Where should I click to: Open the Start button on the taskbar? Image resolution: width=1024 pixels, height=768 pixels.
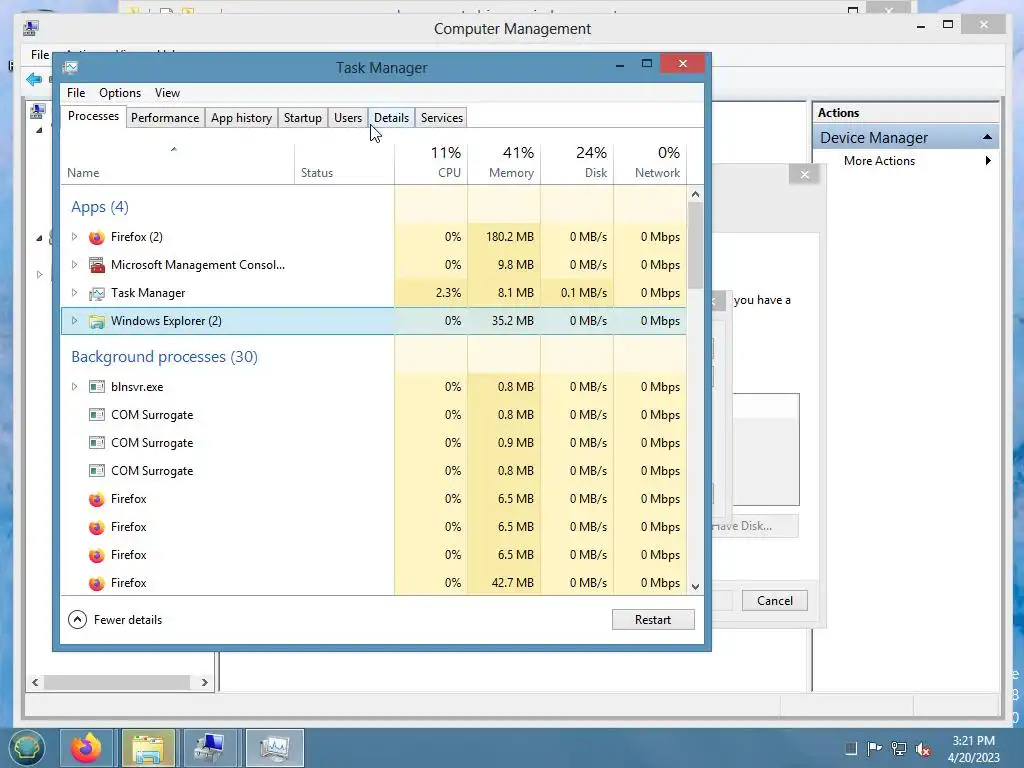27,748
